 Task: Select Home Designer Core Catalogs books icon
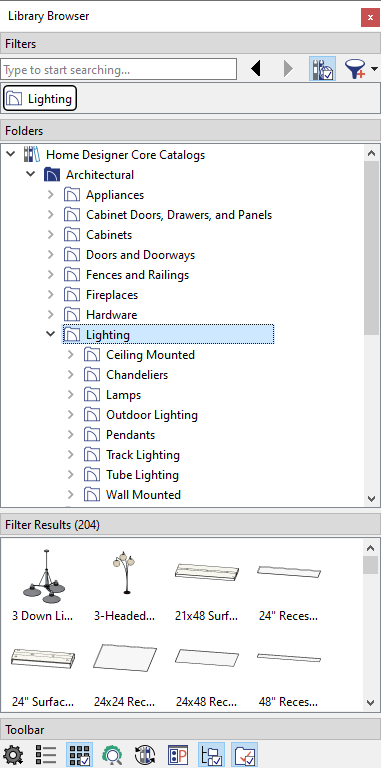click(31, 155)
